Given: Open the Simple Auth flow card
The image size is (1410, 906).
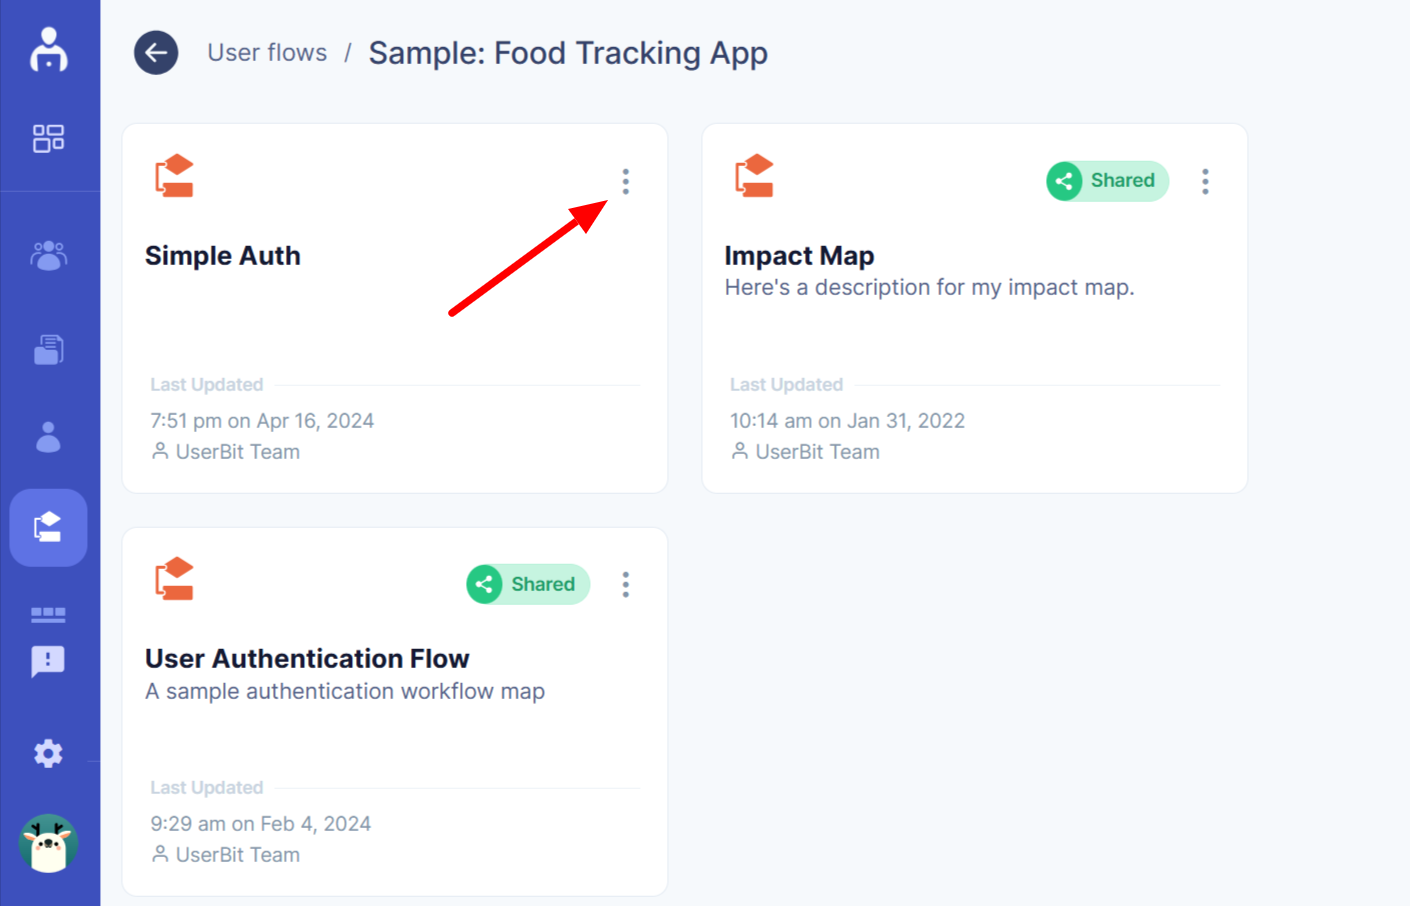Looking at the screenshot, I should click(x=223, y=256).
